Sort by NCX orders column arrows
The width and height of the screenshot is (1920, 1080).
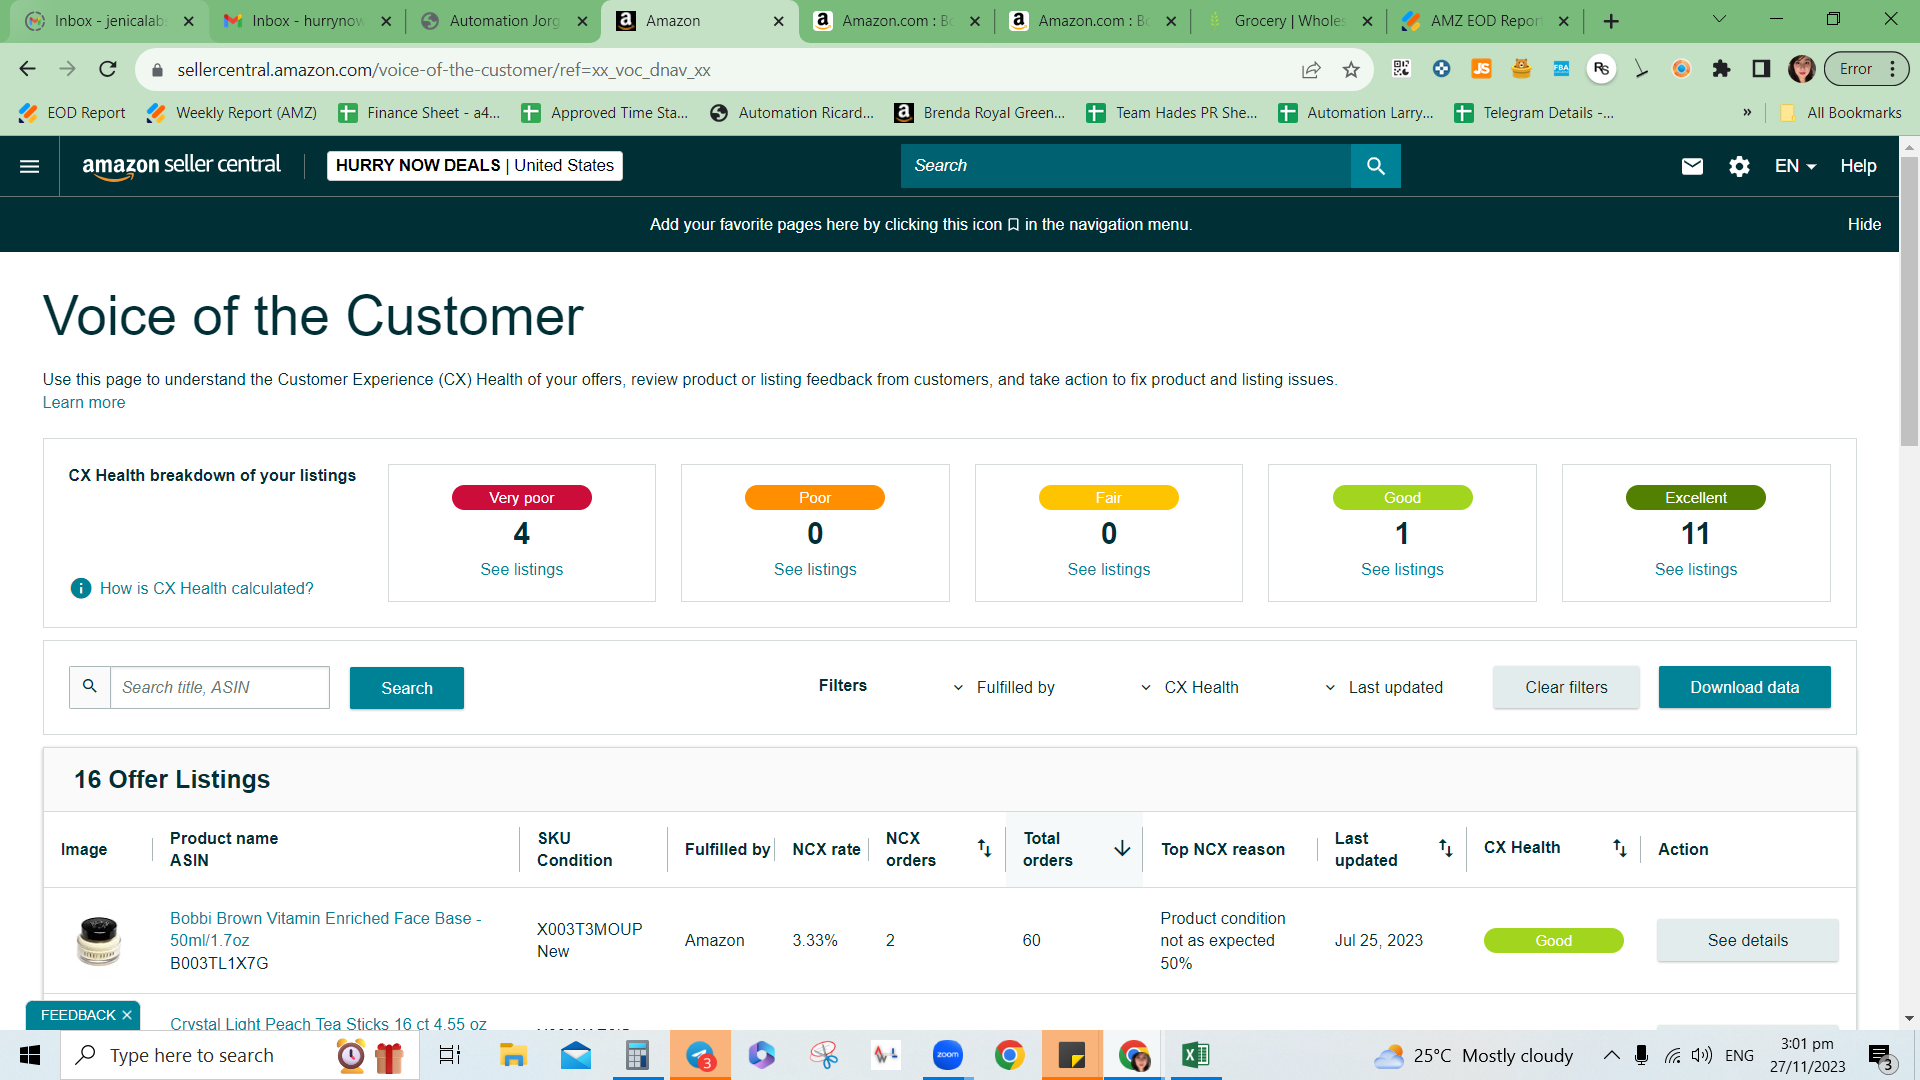[x=984, y=848]
